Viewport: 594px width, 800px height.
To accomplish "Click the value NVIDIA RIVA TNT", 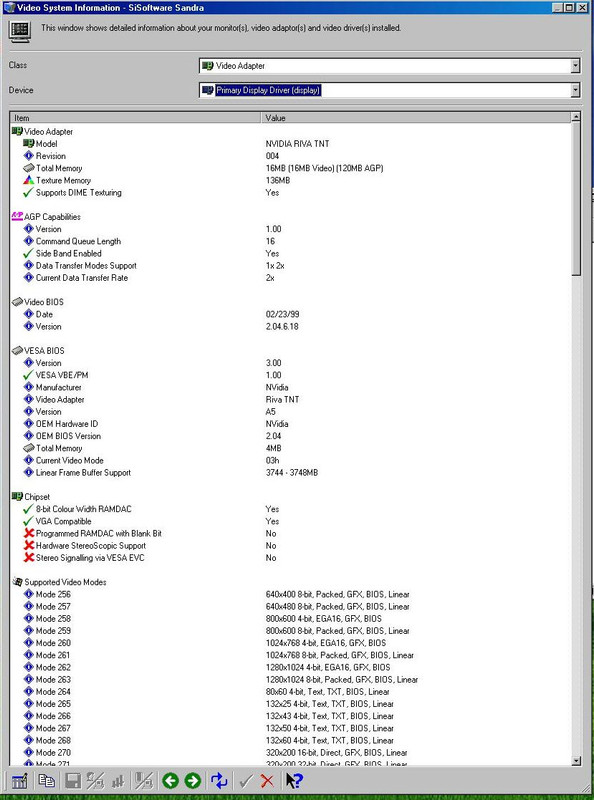I will pos(298,143).
